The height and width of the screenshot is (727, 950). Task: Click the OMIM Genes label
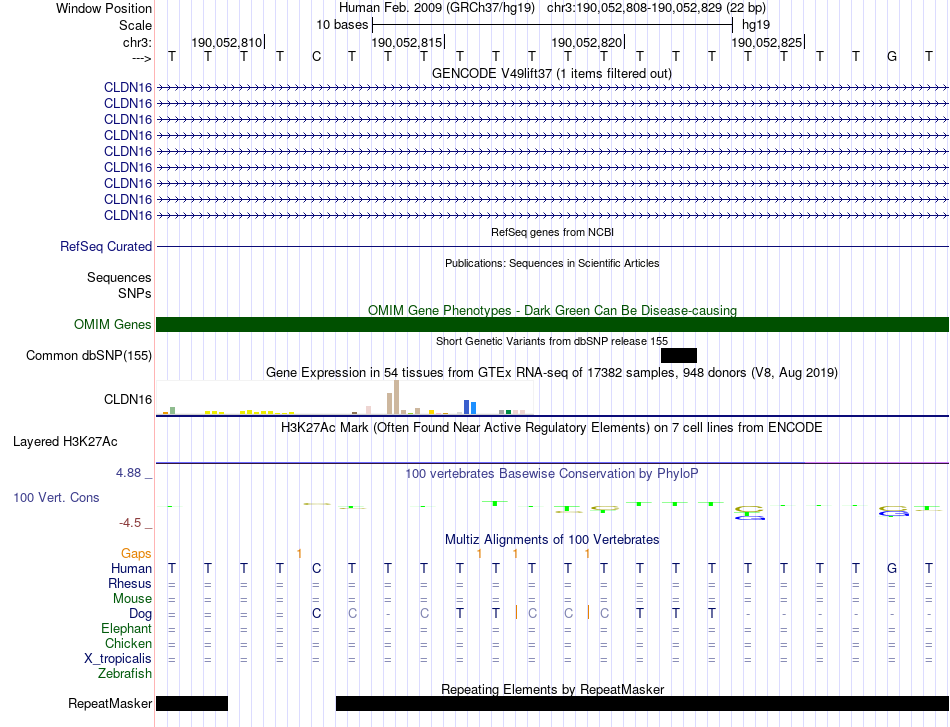pos(113,325)
